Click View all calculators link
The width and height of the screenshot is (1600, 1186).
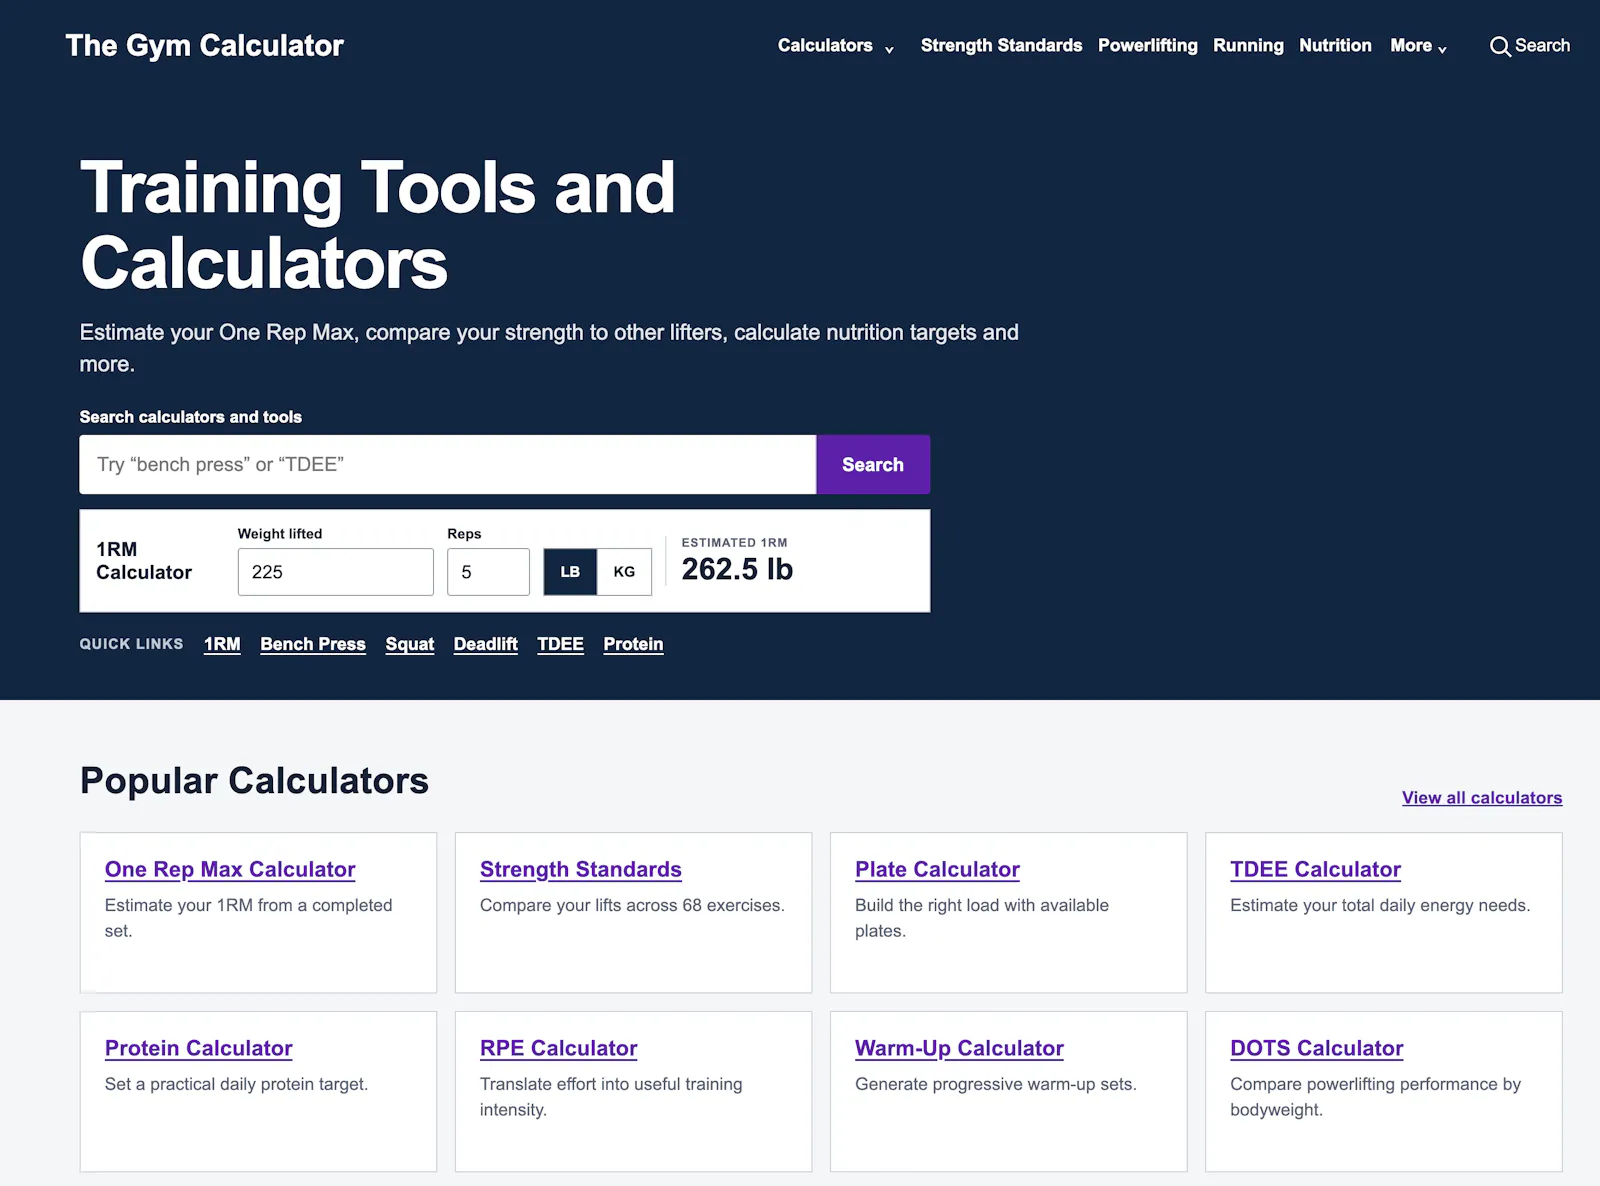tap(1482, 797)
